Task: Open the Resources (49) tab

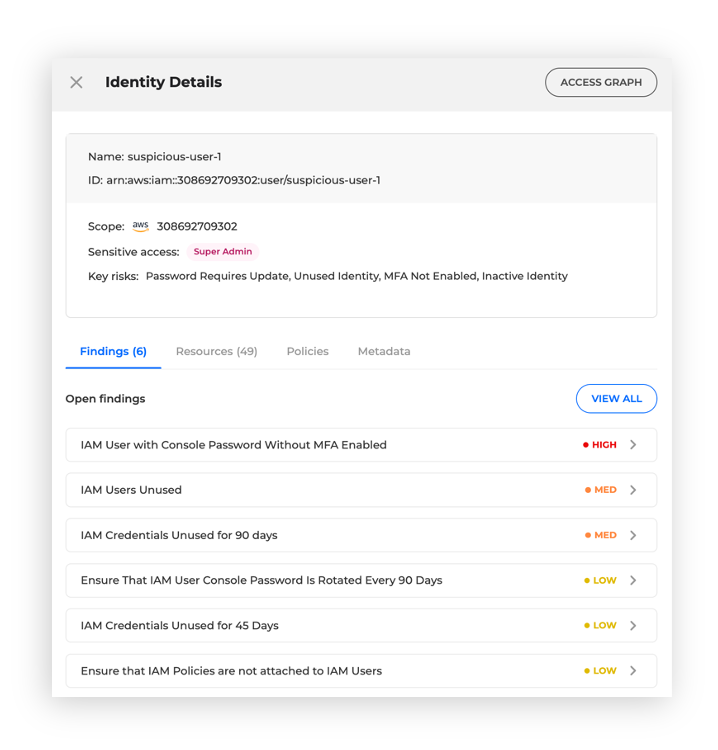Action: pos(216,352)
